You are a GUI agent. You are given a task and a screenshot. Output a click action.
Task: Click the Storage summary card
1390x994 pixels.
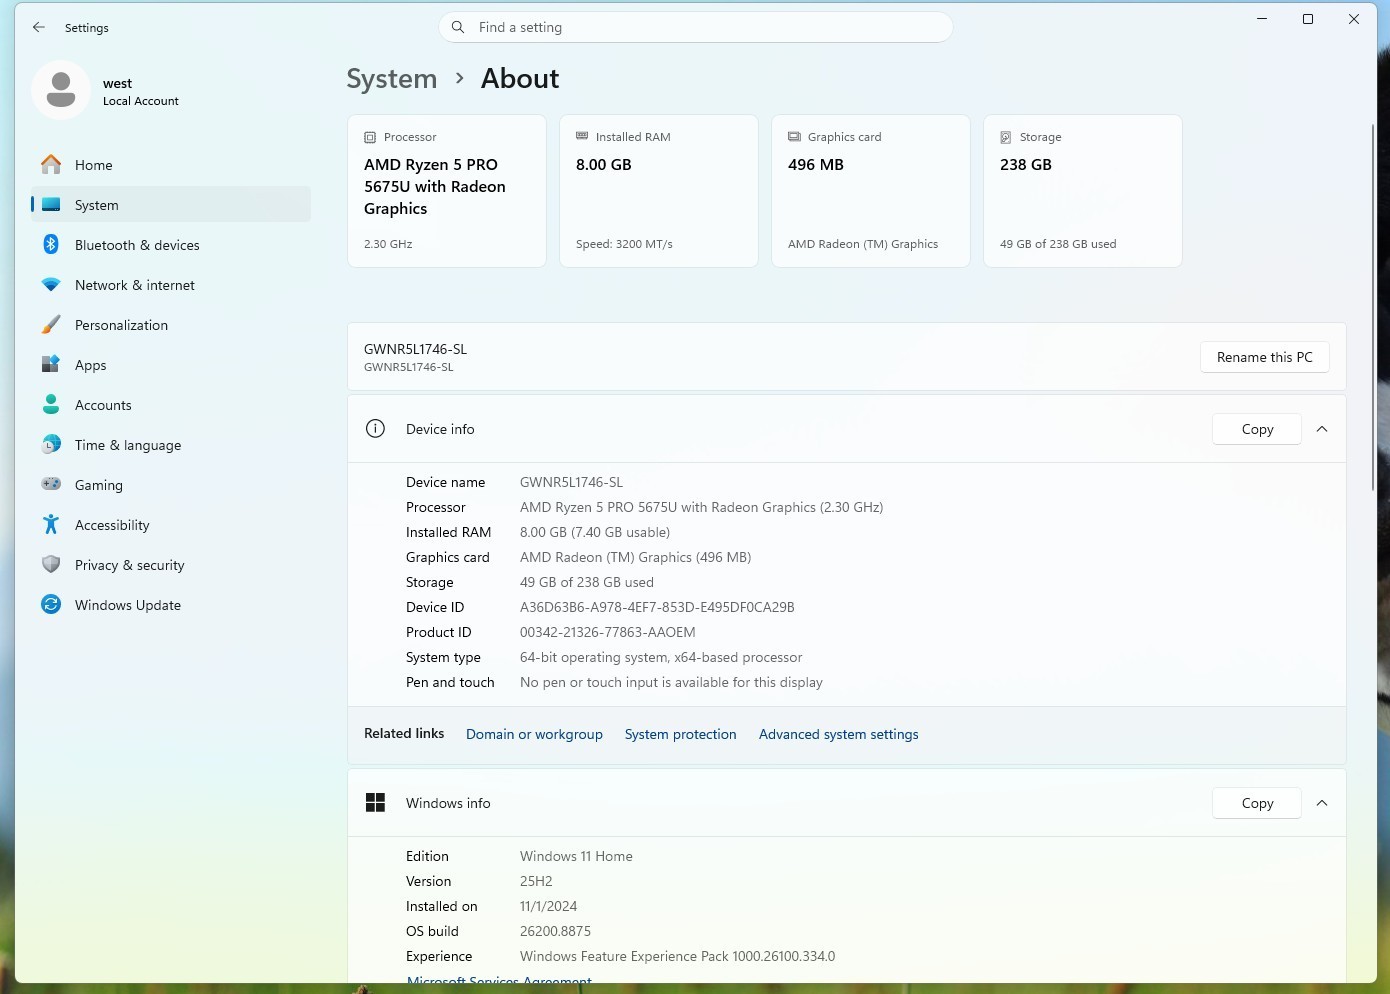pos(1083,191)
